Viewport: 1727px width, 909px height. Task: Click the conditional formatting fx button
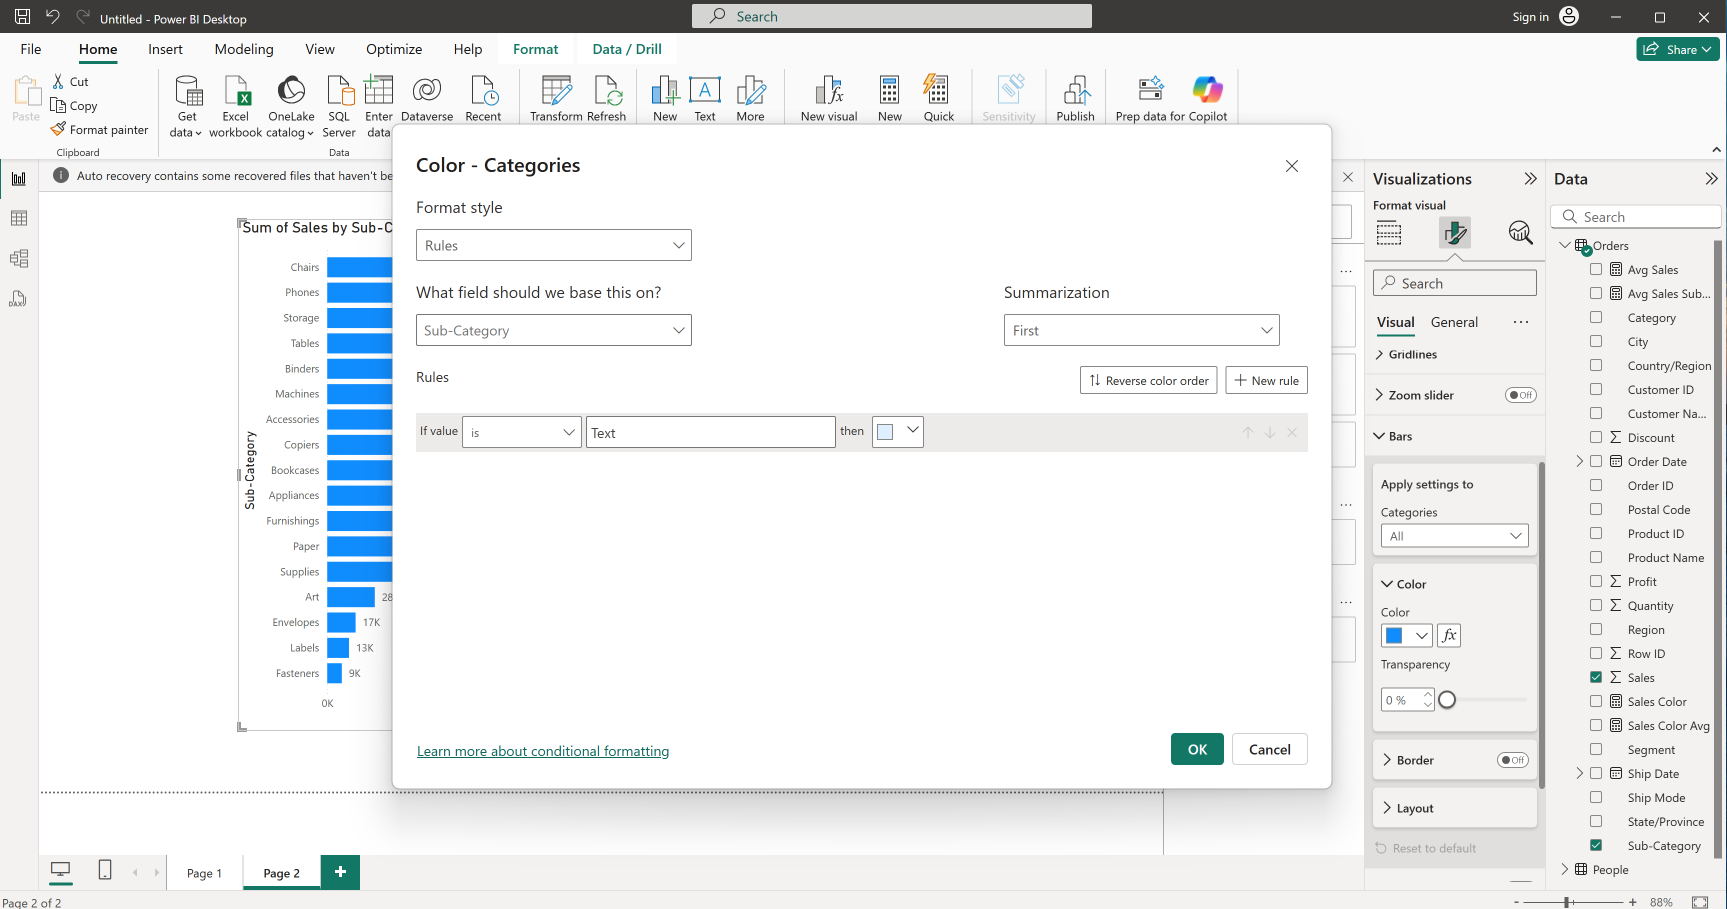1449,635
